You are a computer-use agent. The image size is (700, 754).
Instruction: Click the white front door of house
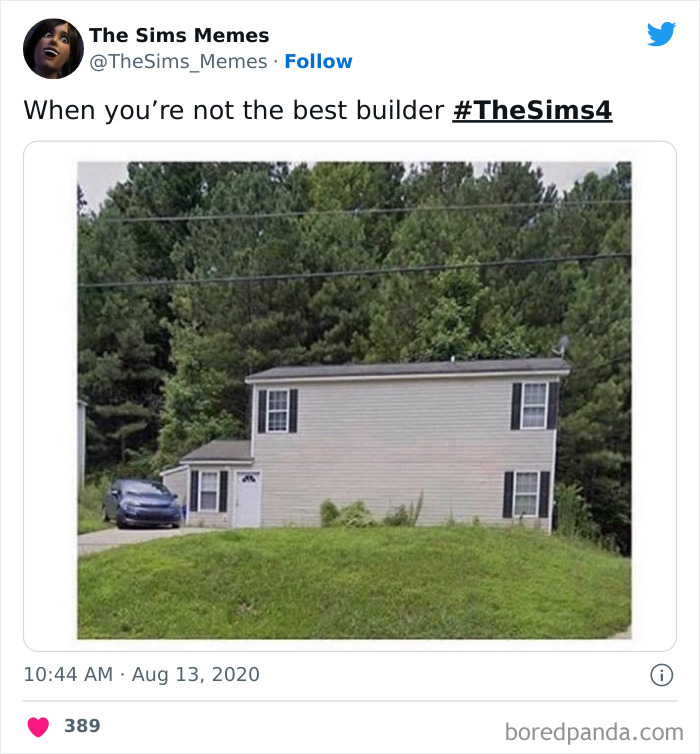click(248, 499)
